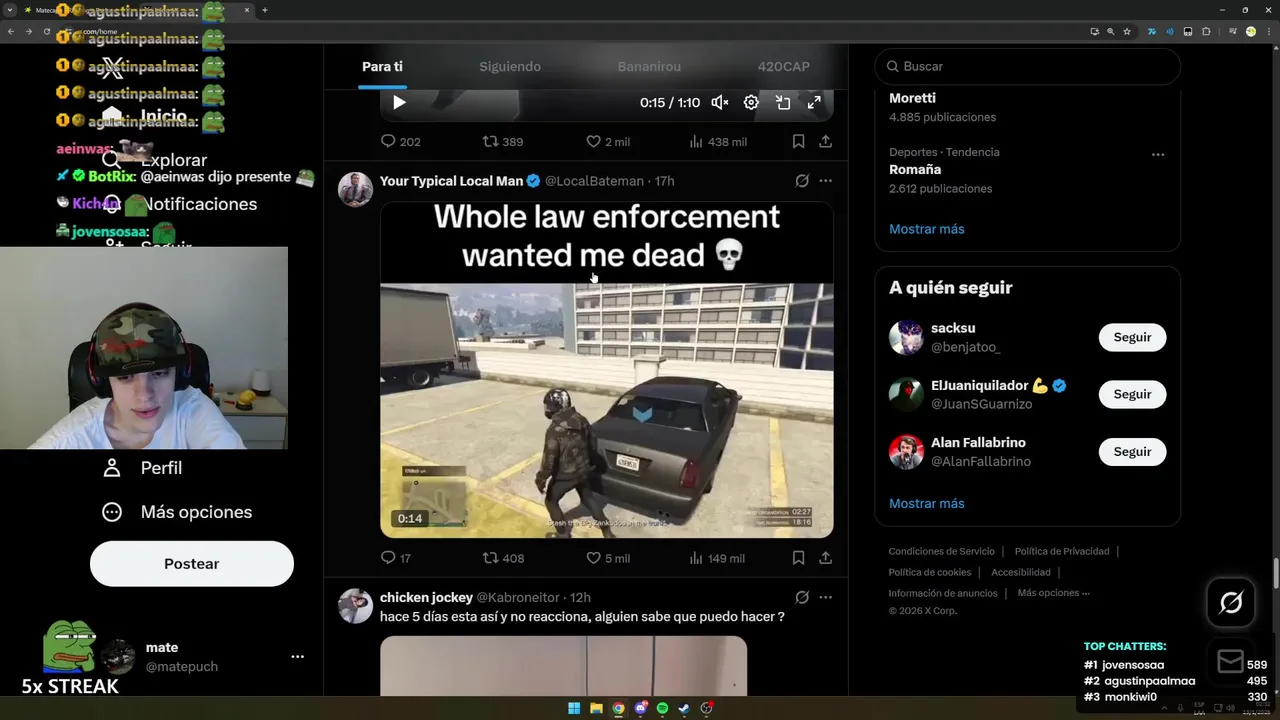Image resolution: width=1280 pixels, height=720 pixels.
Task: Open Grok action on LocalBateman post
Action: (x=802, y=181)
